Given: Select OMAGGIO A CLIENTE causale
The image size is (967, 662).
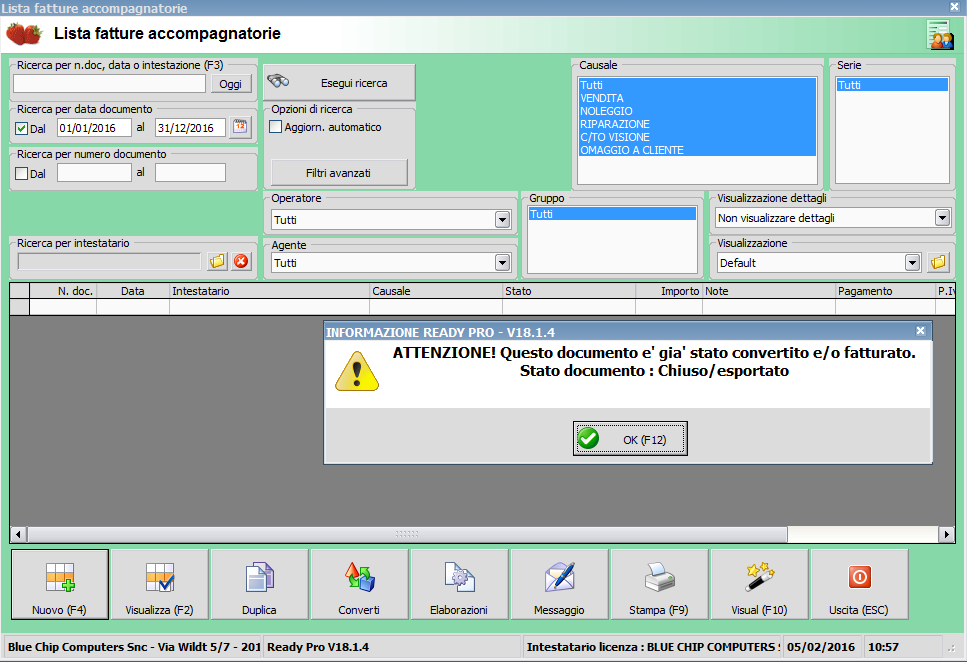Looking at the screenshot, I should [697, 150].
